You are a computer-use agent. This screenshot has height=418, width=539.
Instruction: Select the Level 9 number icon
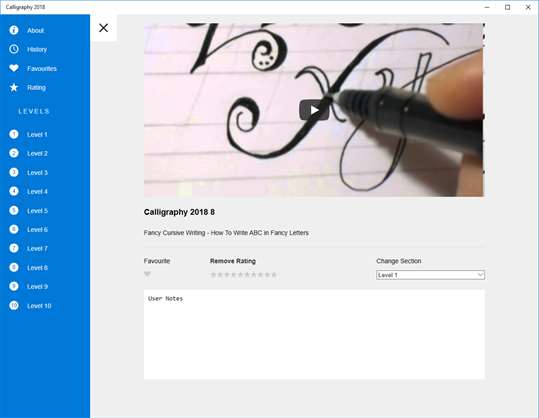pos(14,286)
